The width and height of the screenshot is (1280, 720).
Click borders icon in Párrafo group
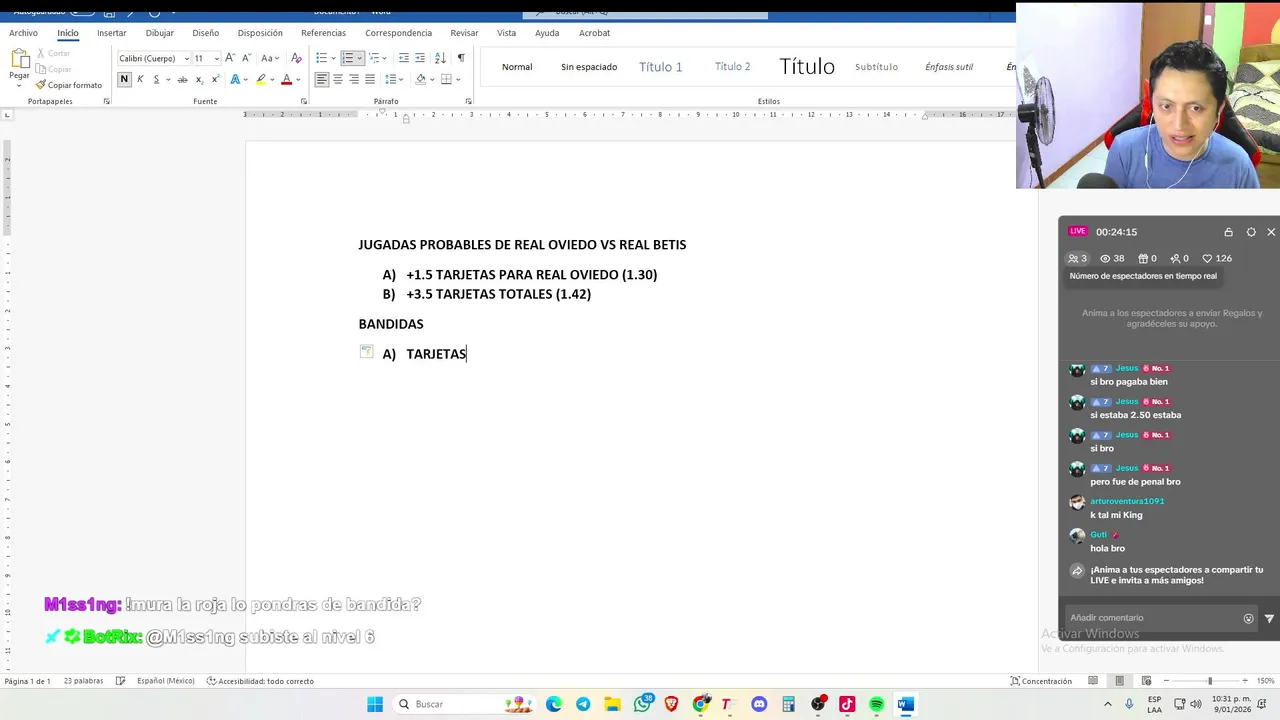447,79
